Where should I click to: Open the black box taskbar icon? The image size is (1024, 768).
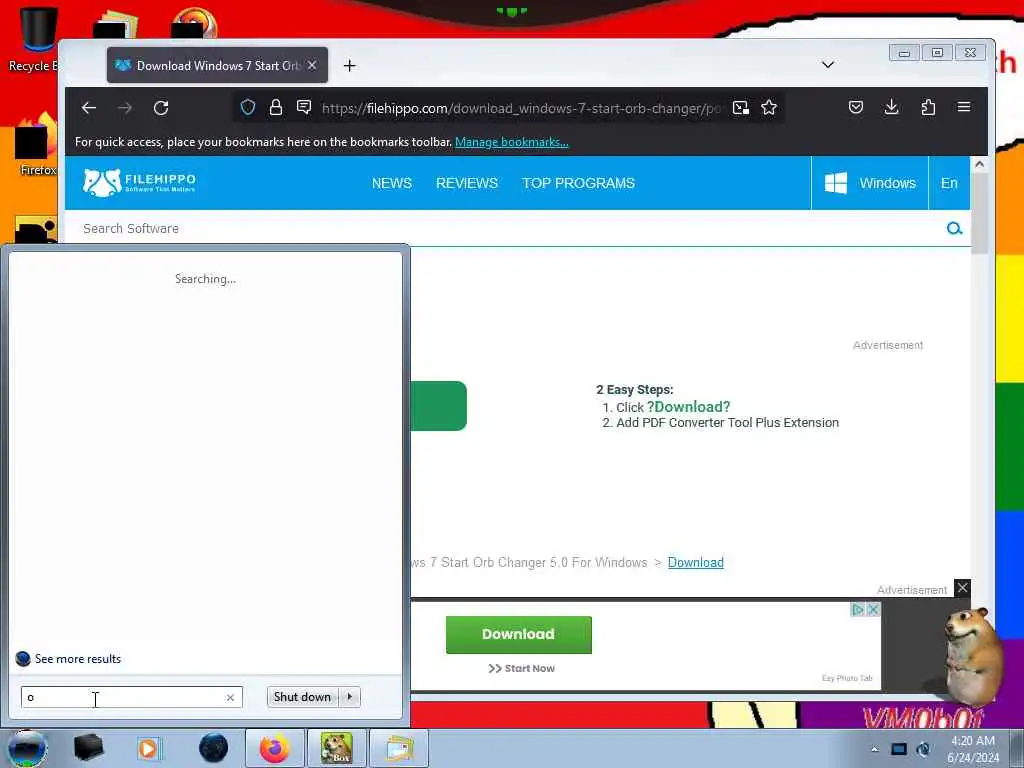88,748
